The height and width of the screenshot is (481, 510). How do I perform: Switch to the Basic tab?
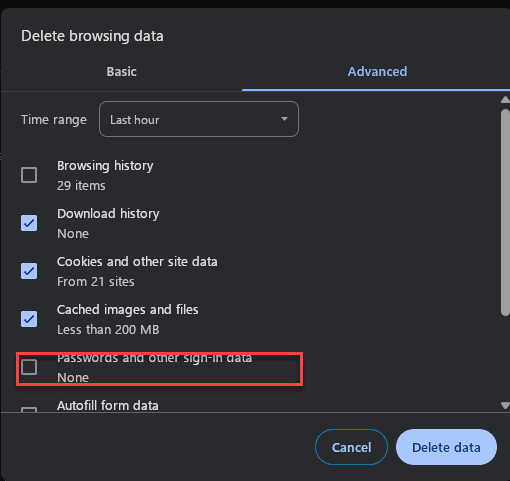pyautogui.click(x=121, y=72)
